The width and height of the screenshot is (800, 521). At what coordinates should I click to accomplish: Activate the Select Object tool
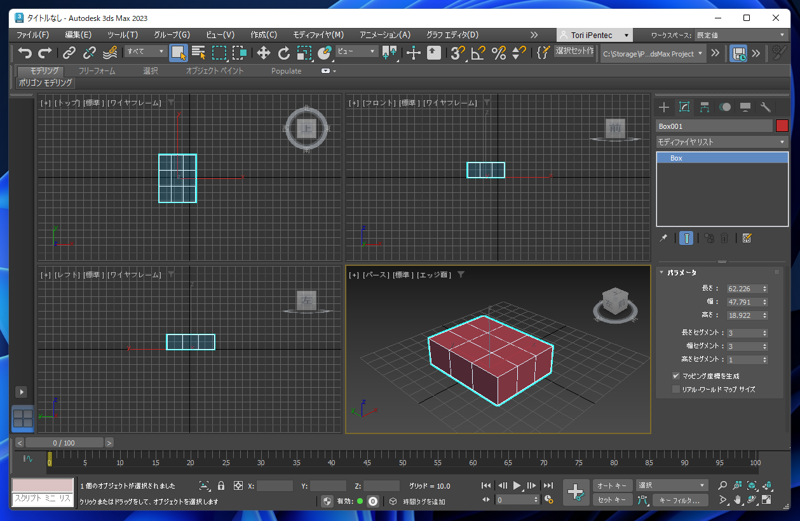[x=178, y=53]
